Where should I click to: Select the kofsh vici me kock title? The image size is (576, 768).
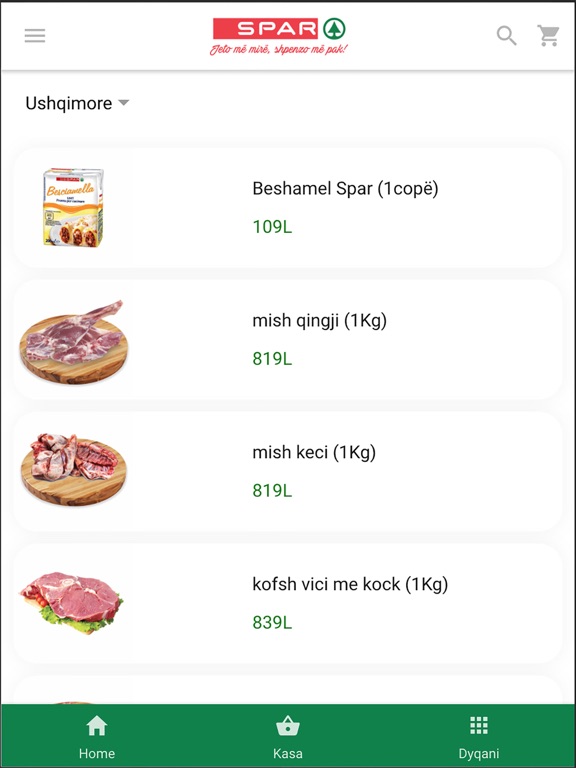click(350, 584)
